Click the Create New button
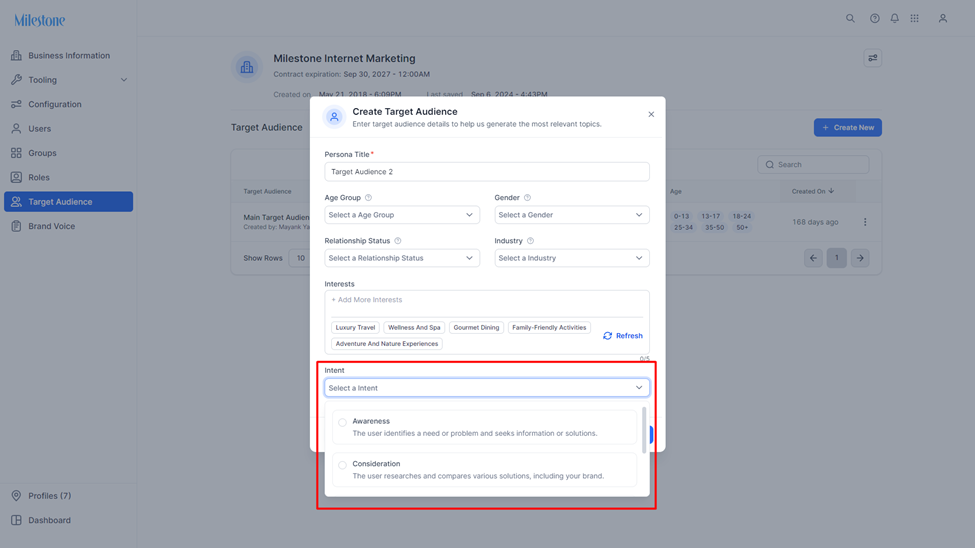975x548 pixels. [848, 128]
